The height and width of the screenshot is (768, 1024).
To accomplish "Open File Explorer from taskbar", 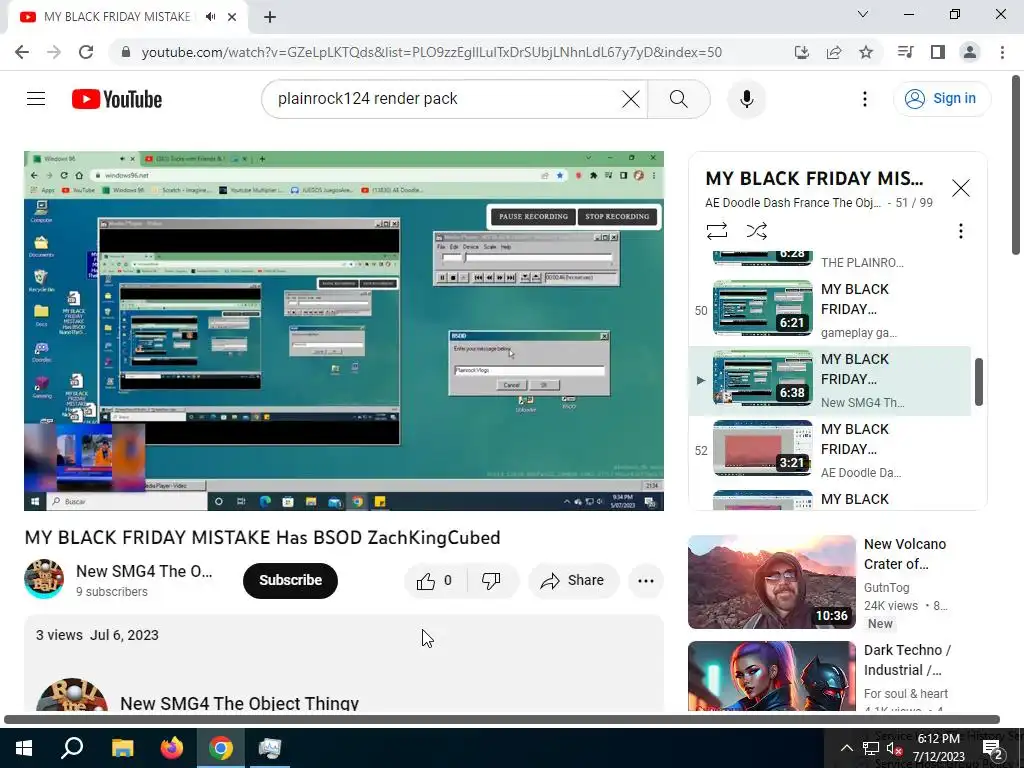I will click(x=122, y=748).
